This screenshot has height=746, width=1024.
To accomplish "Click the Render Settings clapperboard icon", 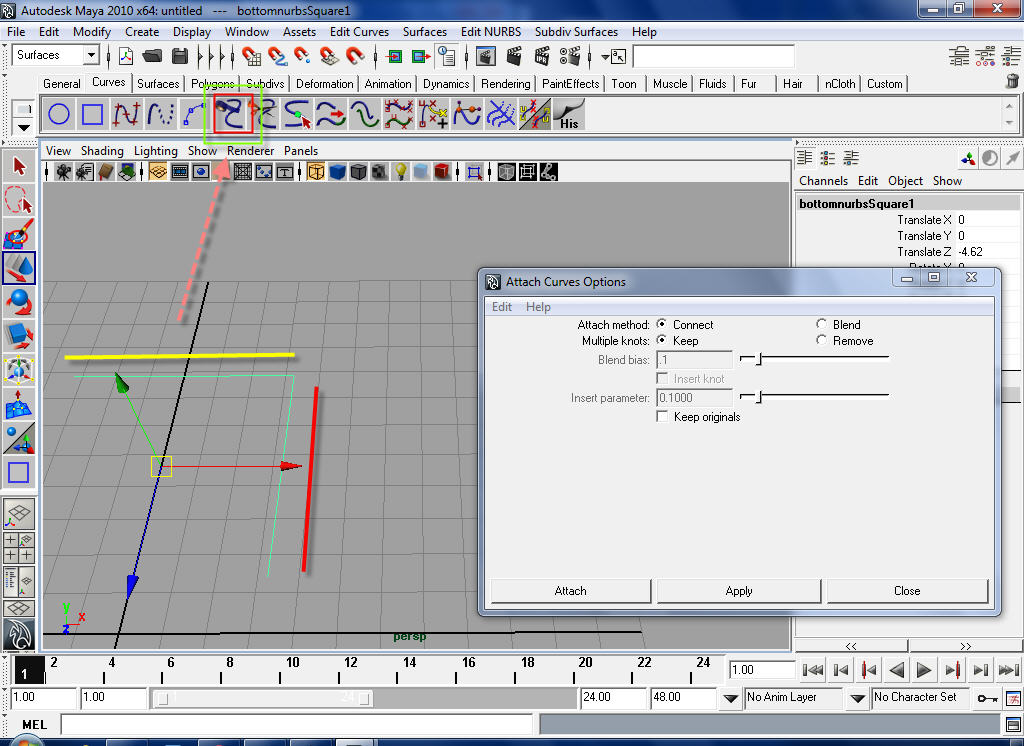I will [569, 56].
